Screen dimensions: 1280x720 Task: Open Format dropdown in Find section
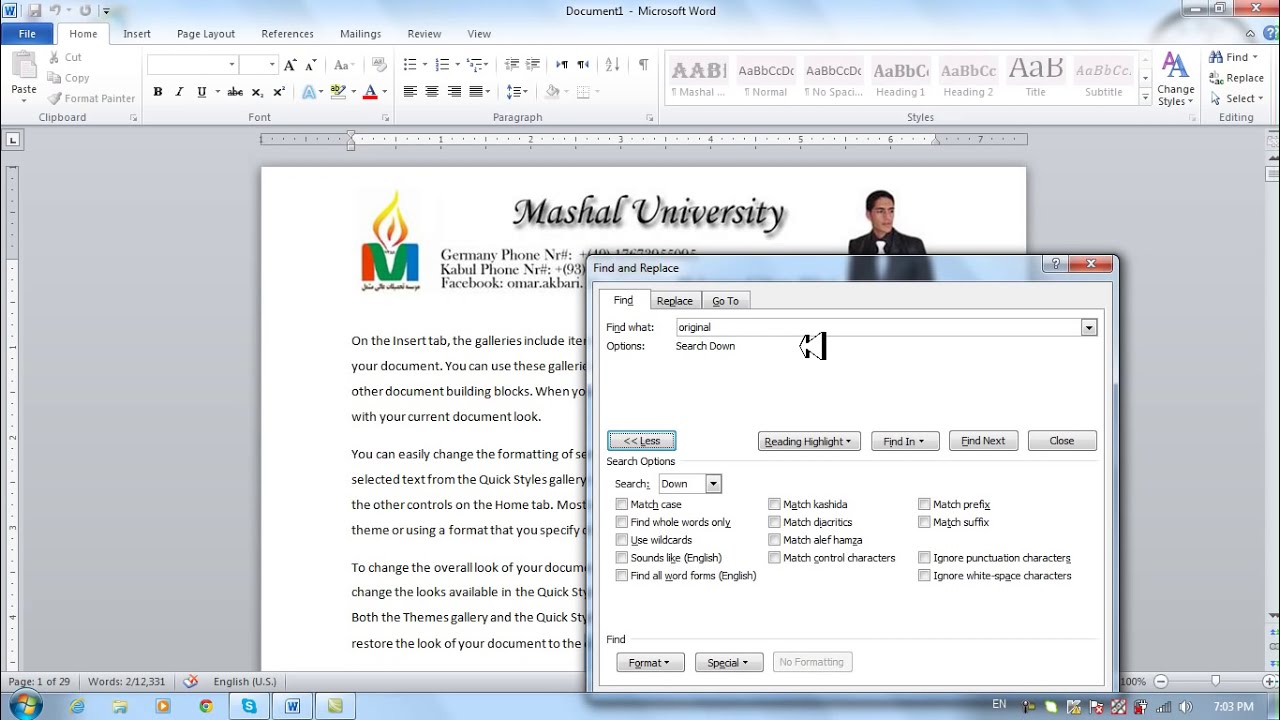pos(650,663)
